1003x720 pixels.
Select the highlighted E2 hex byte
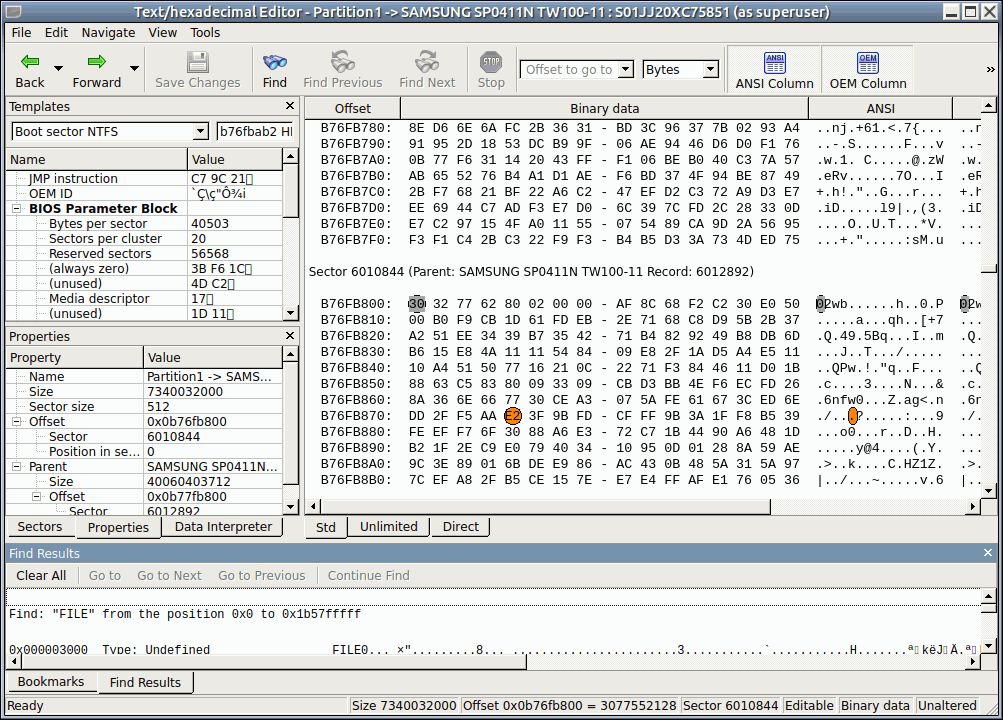pos(513,416)
